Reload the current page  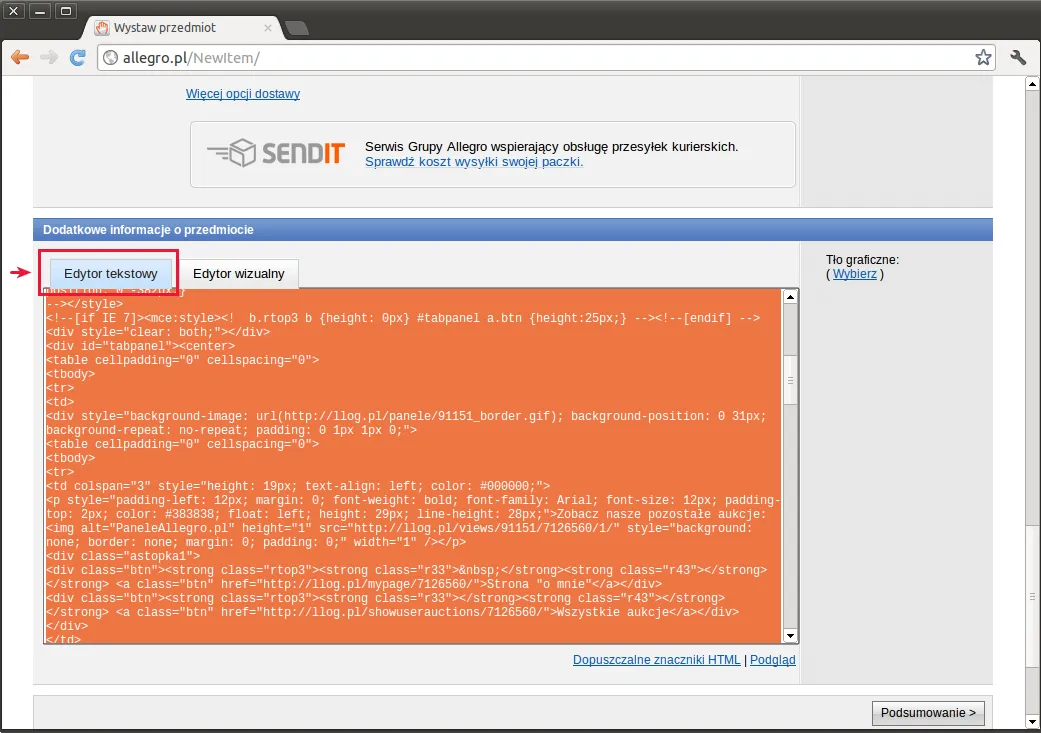77,57
